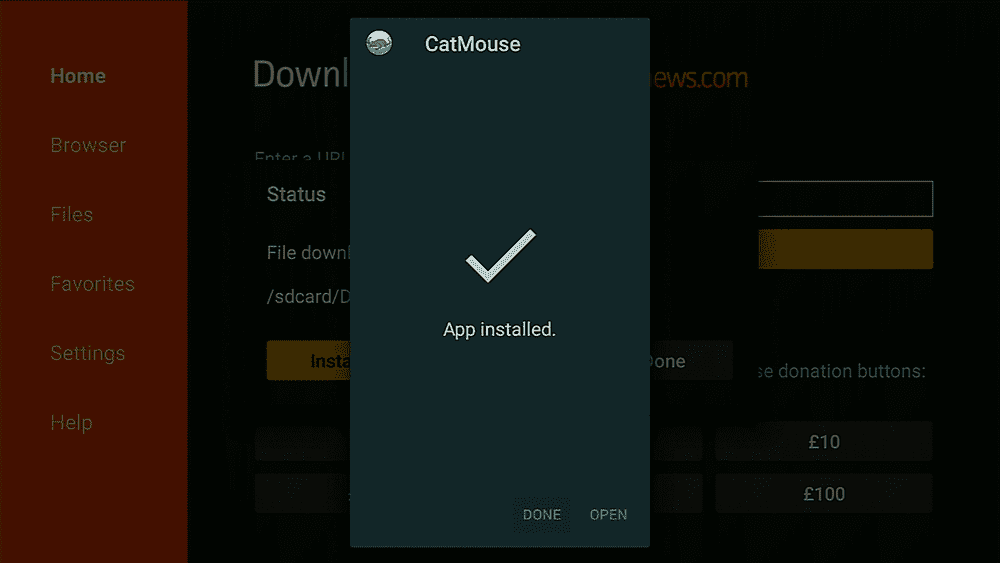
Task: Open the Settings menu item
Action: (87, 353)
